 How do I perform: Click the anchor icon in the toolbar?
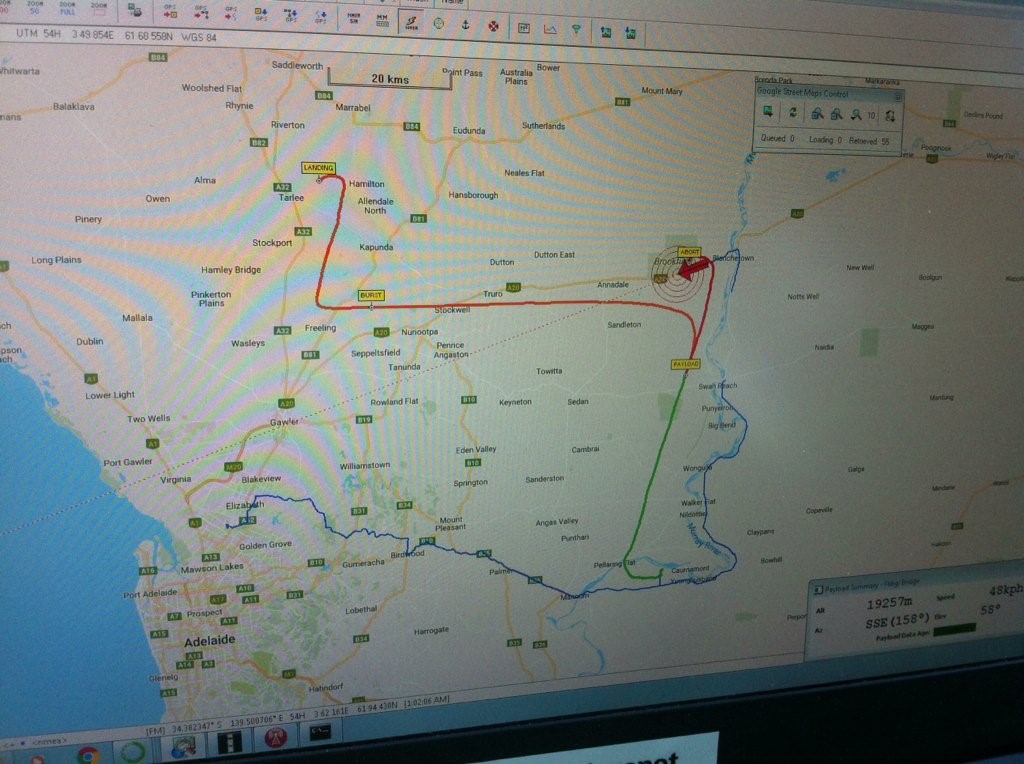coord(466,25)
